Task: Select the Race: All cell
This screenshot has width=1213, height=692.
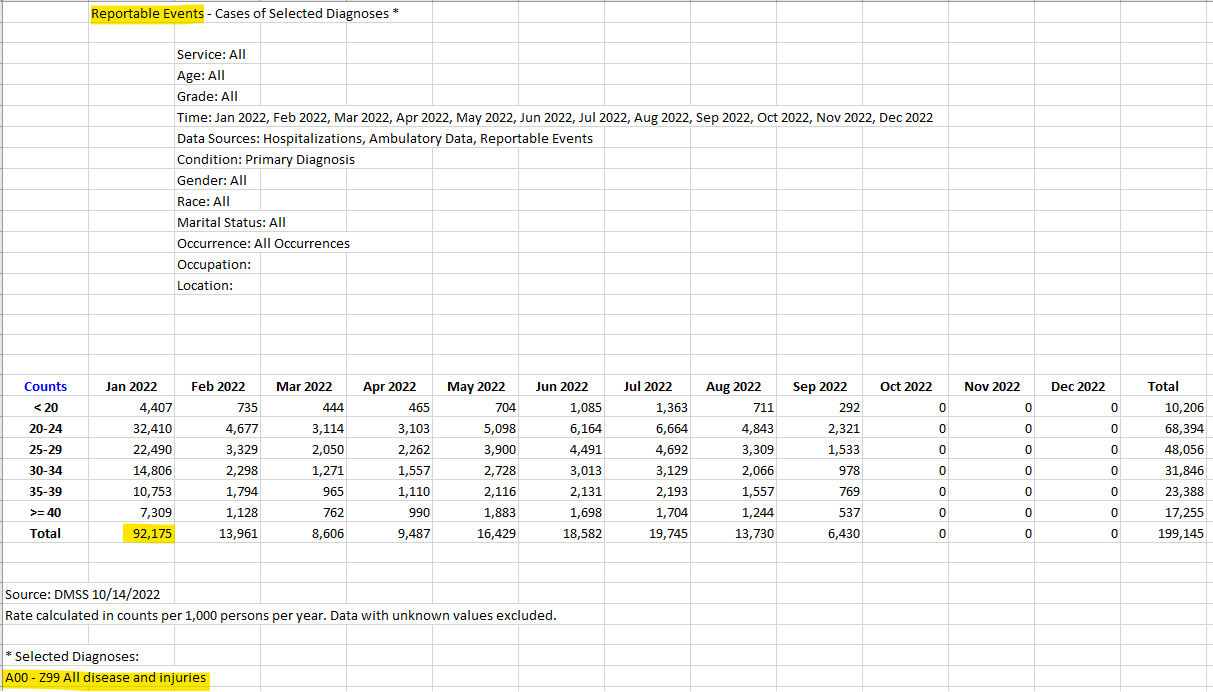Action: [x=203, y=201]
